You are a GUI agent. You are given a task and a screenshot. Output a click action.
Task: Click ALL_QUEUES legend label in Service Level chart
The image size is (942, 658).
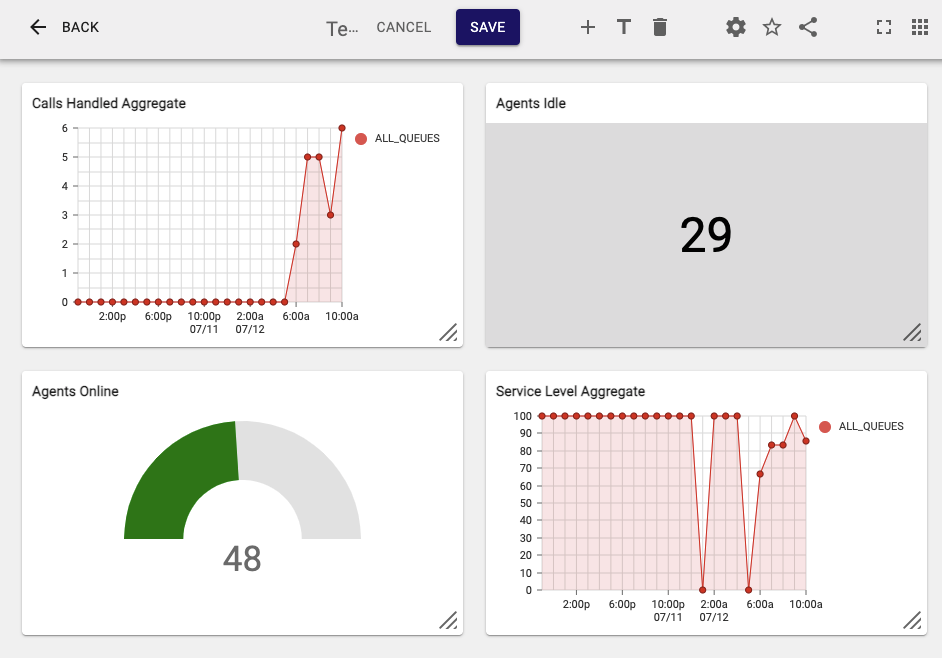[x=871, y=426]
